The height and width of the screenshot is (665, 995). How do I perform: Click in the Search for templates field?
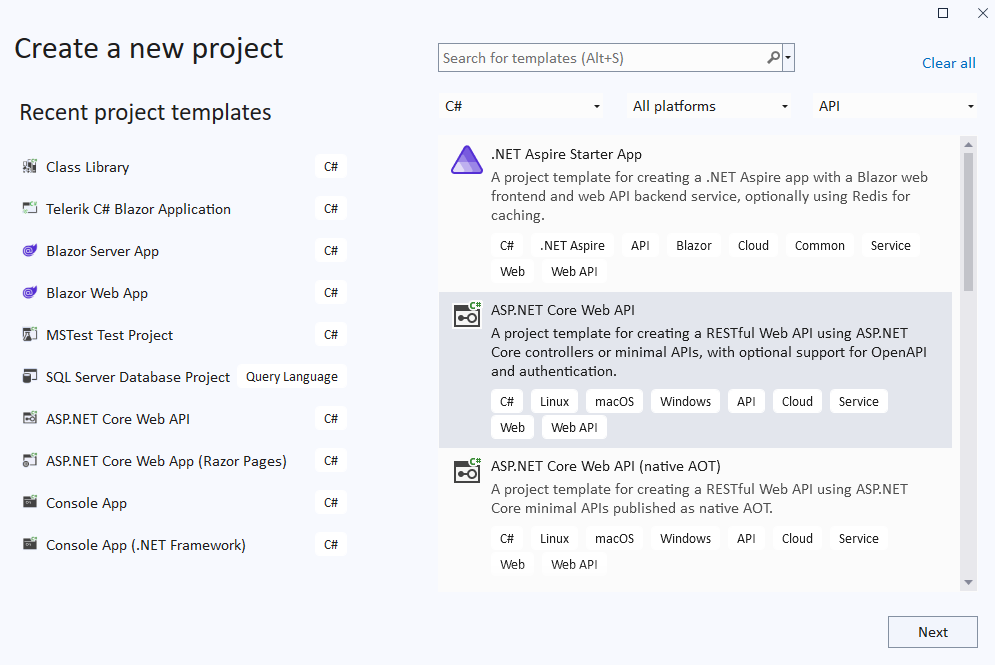pyautogui.click(x=600, y=58)
